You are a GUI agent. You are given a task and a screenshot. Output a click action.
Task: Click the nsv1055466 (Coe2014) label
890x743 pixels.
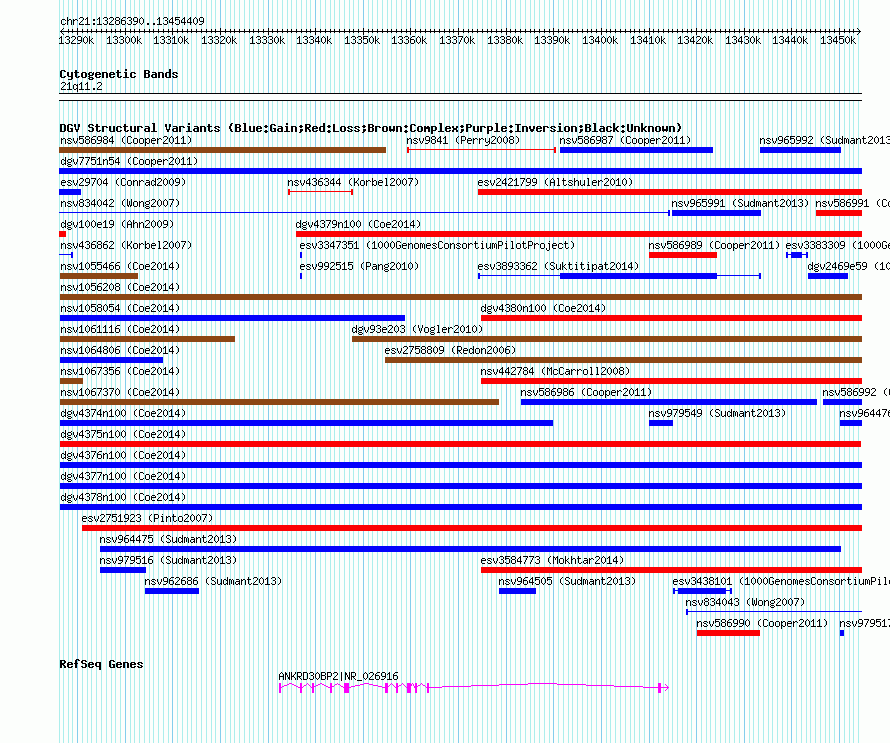(120, 266)
